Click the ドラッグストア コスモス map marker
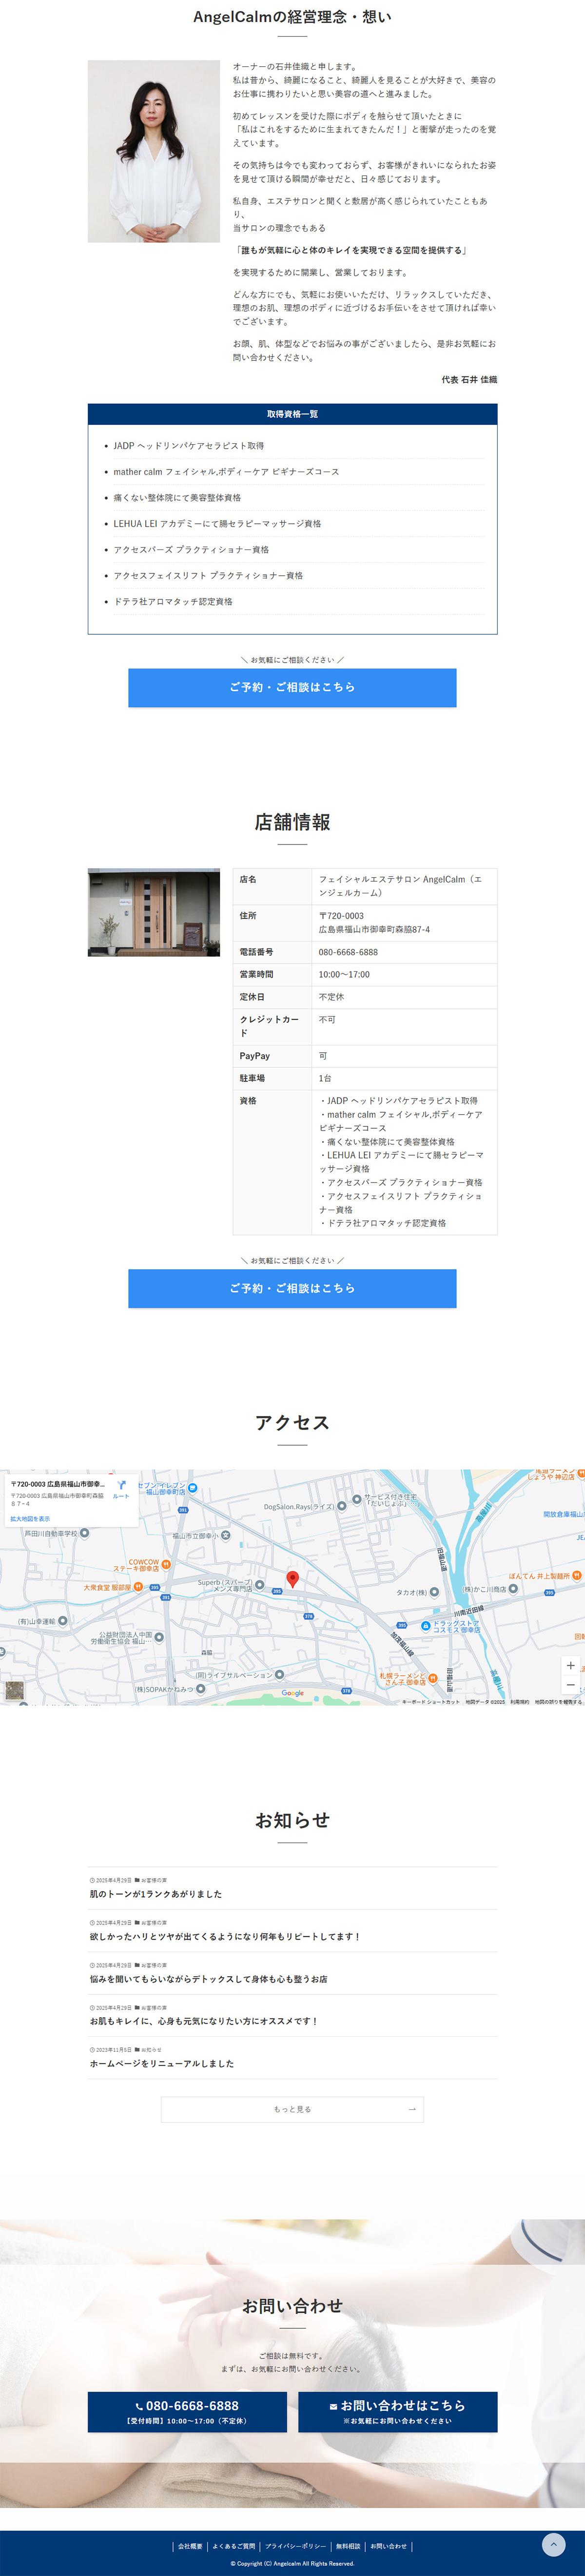 pyautogui.click(x=426, y=1626)
